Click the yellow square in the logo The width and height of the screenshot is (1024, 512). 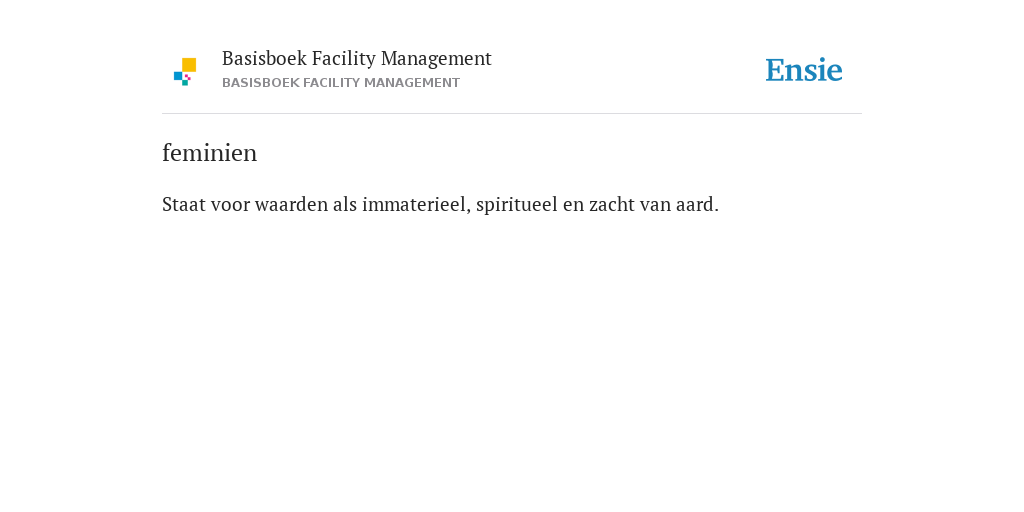(189, 65)
